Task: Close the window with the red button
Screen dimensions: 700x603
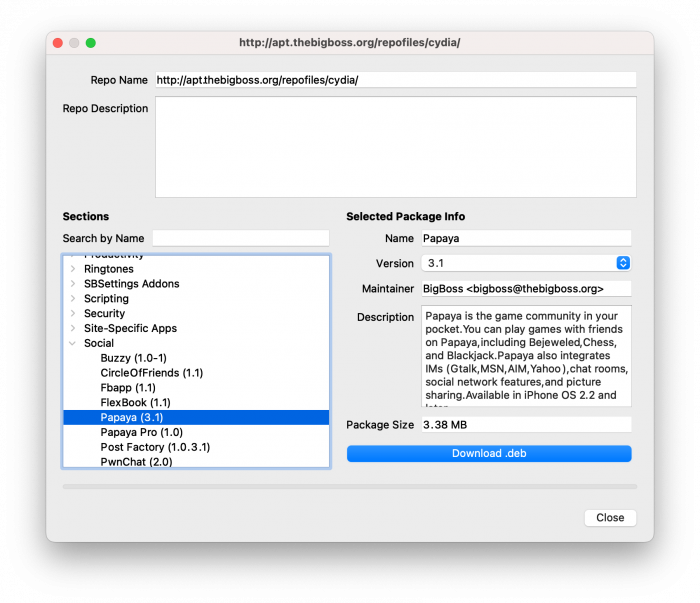Action: (x=58, y=43)
